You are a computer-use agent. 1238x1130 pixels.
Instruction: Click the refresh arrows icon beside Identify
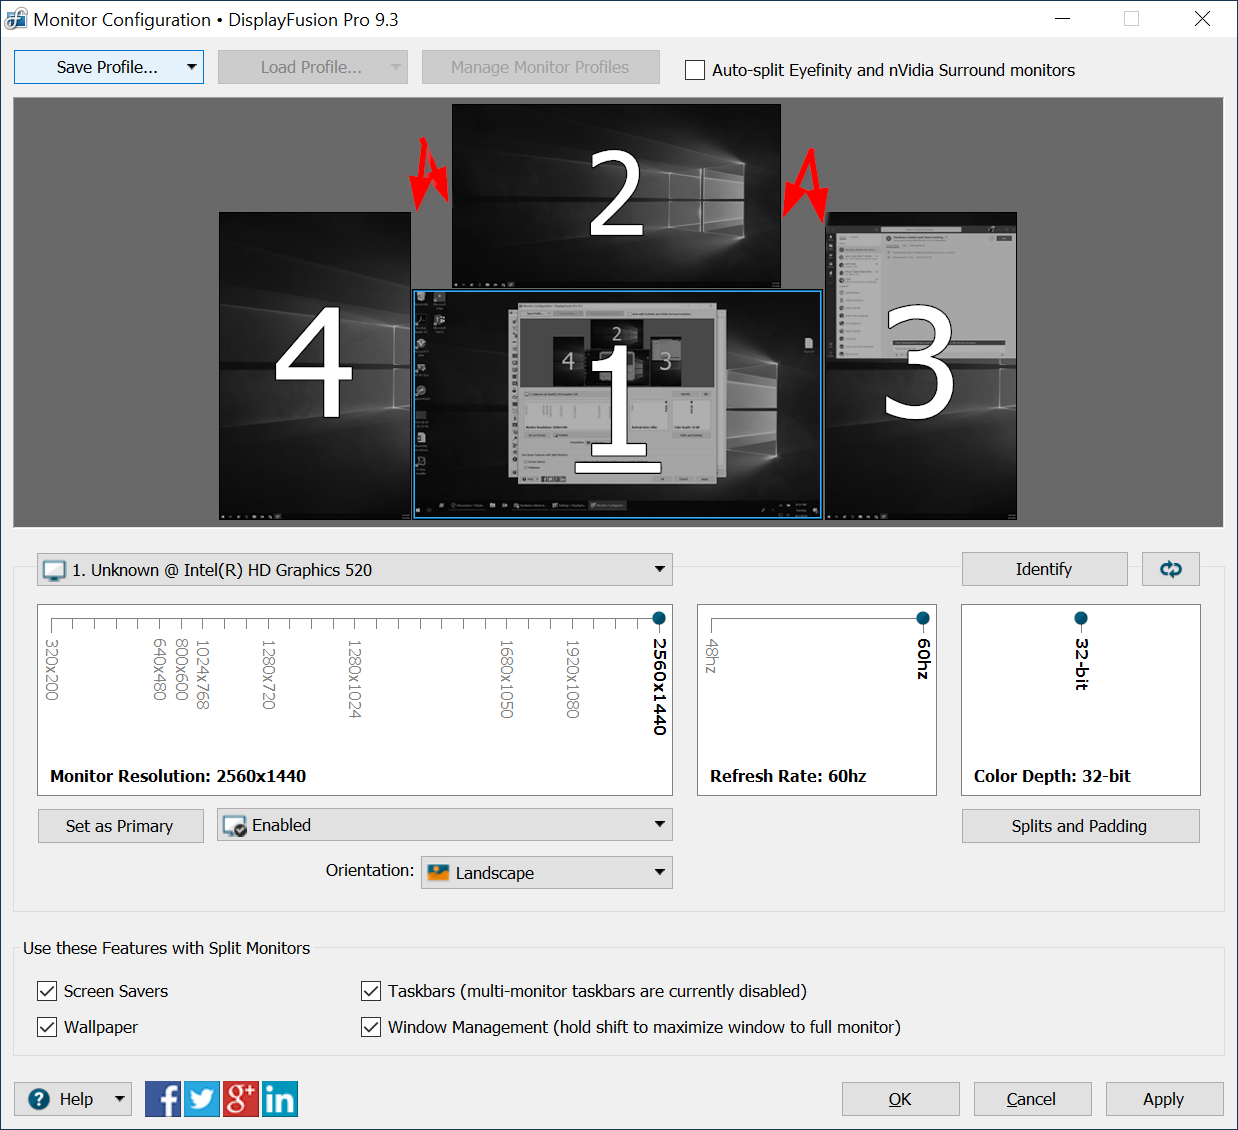(x=1170, y=569)
